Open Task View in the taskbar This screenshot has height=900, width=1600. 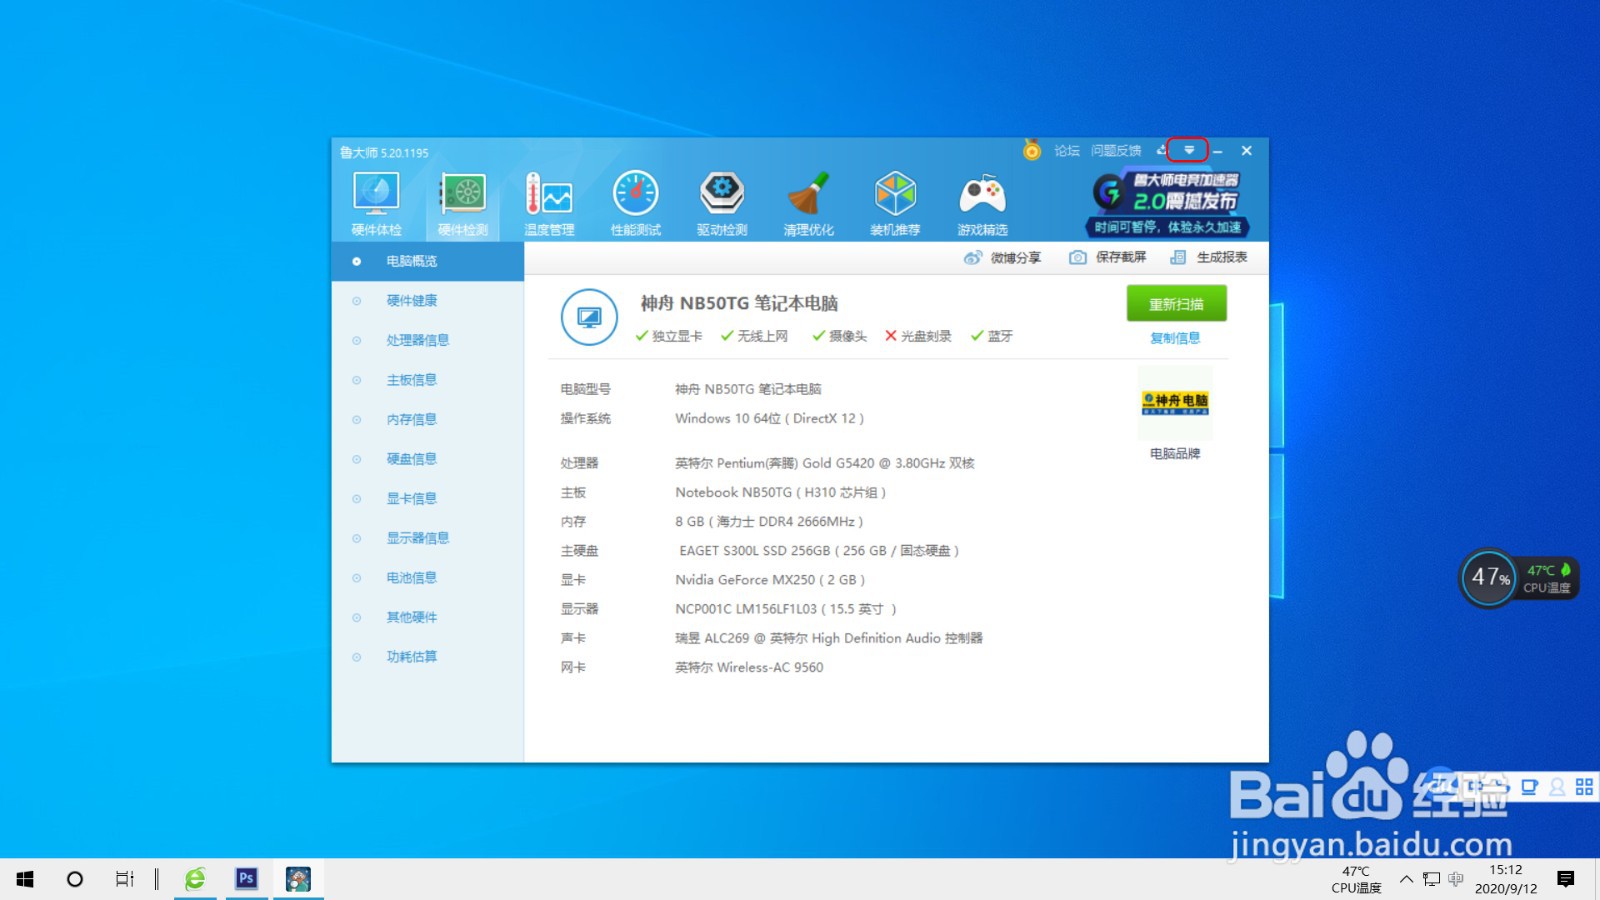pyautogui.click(x=124, y=879)
